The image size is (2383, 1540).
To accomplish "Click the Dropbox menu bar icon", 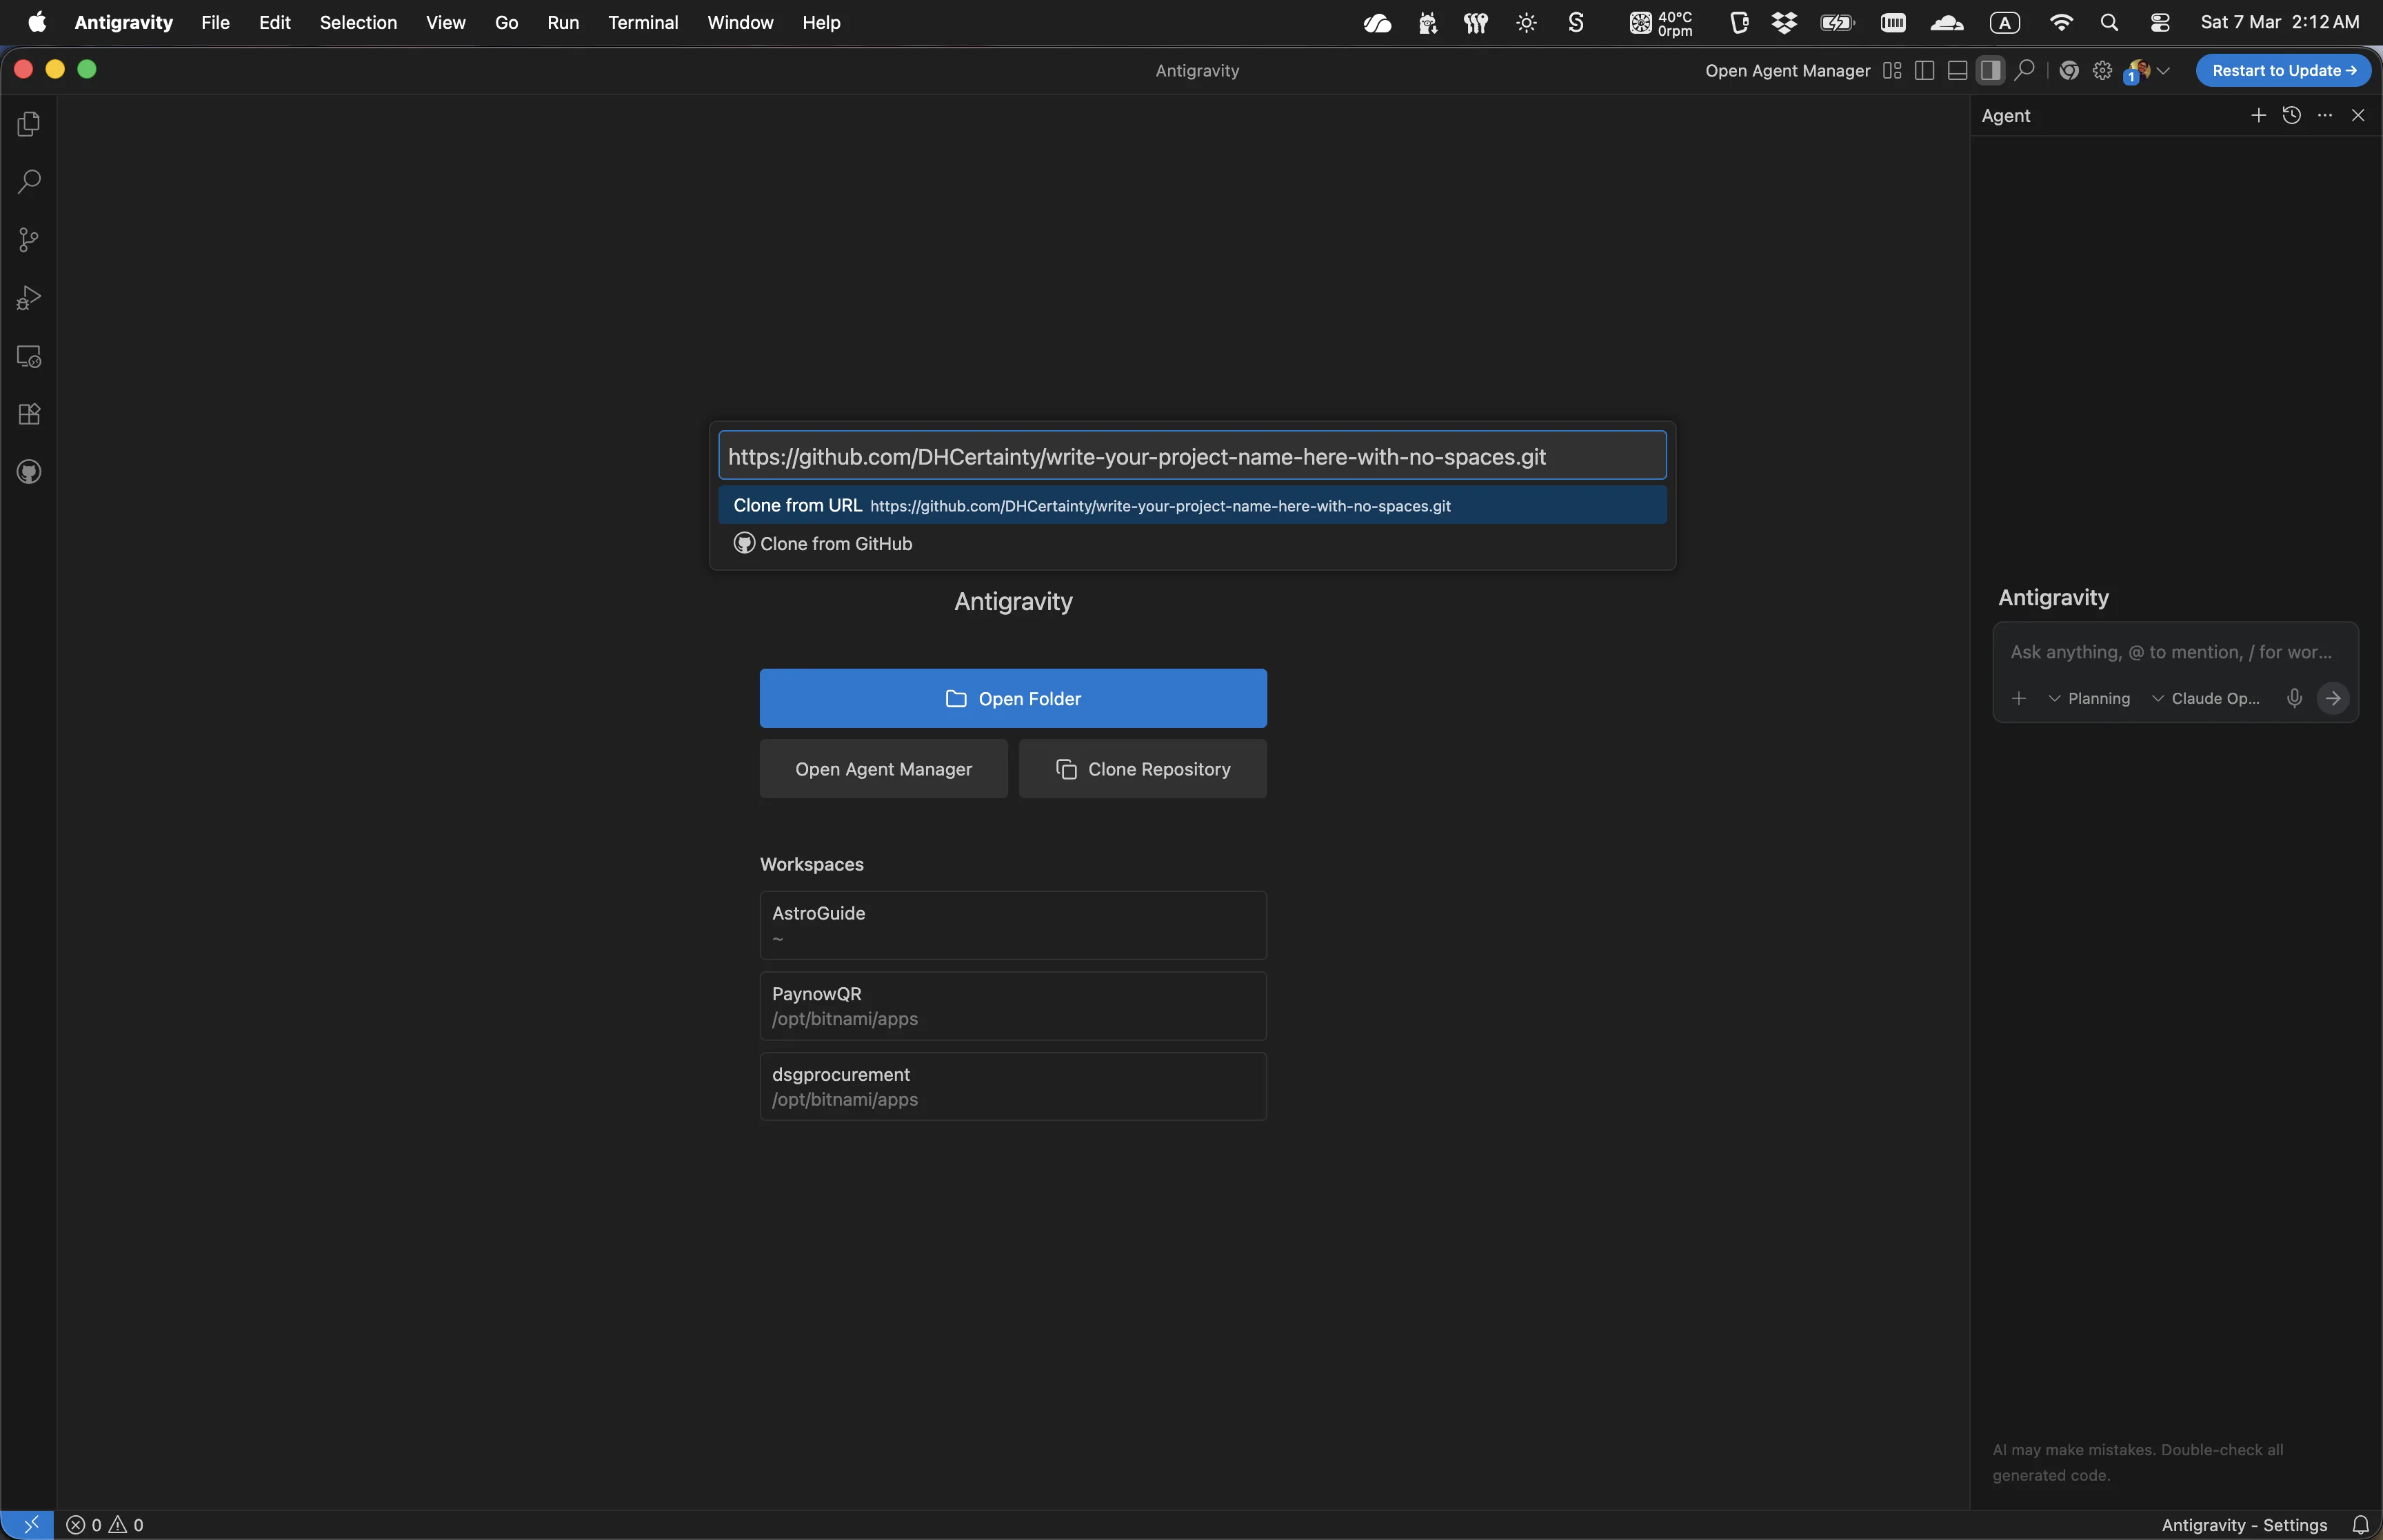I will click(x=1784, y=22).
